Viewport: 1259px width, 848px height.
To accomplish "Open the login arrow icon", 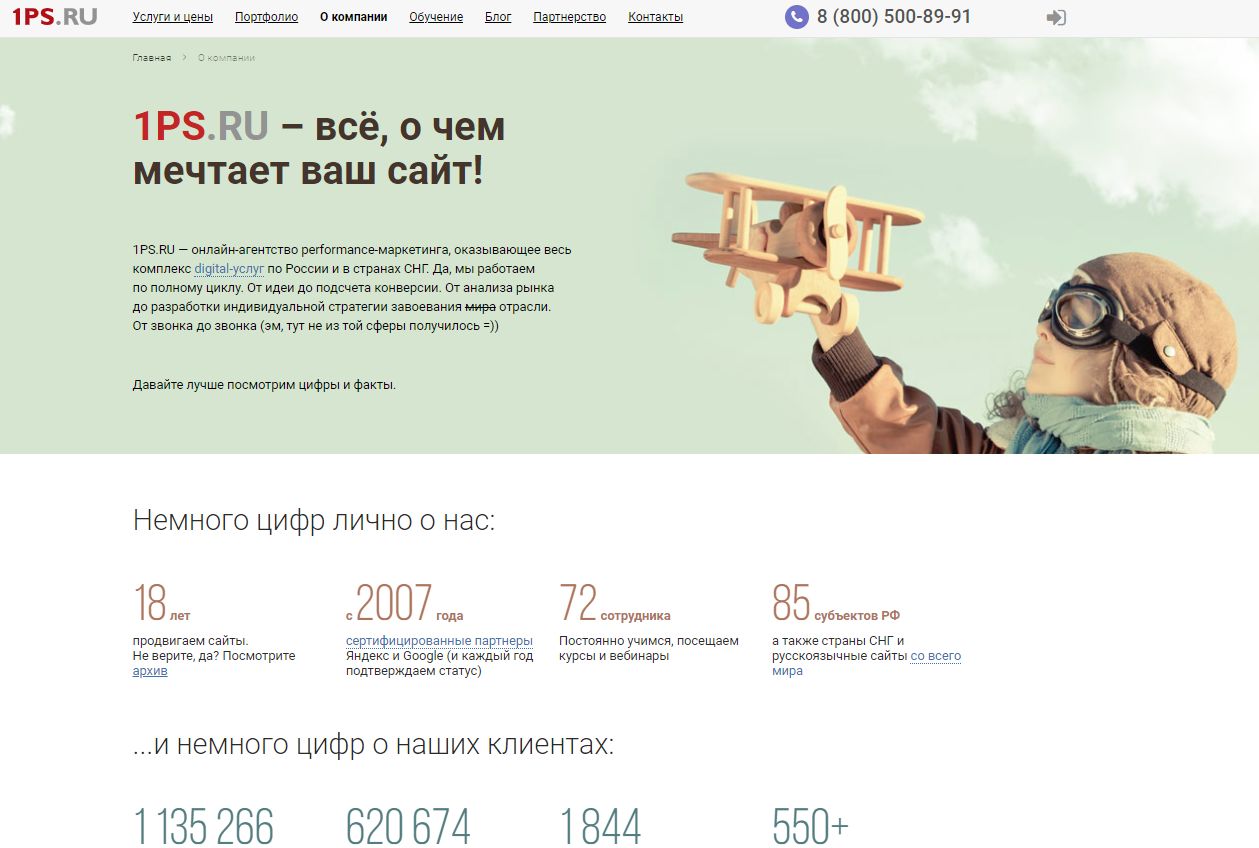I will coord(1056,18).
